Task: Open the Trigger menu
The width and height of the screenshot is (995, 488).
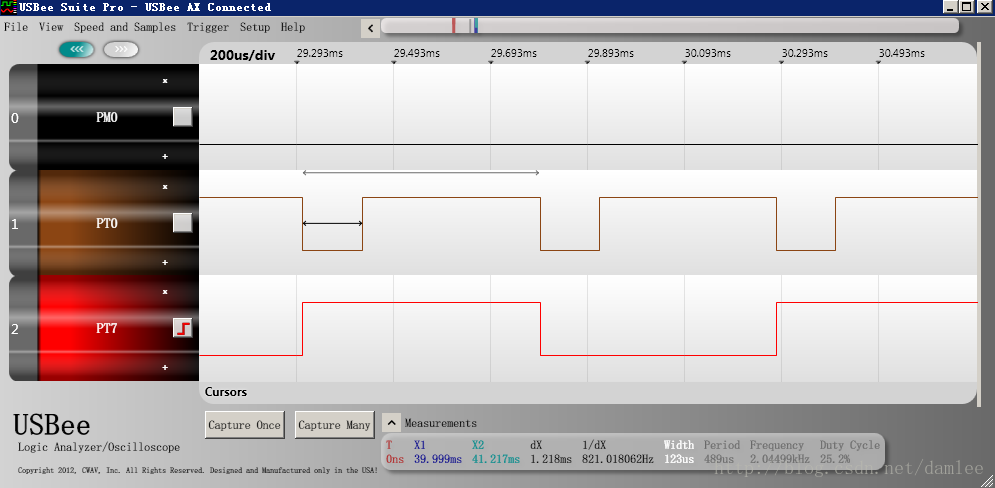Action: click(208, 27)
